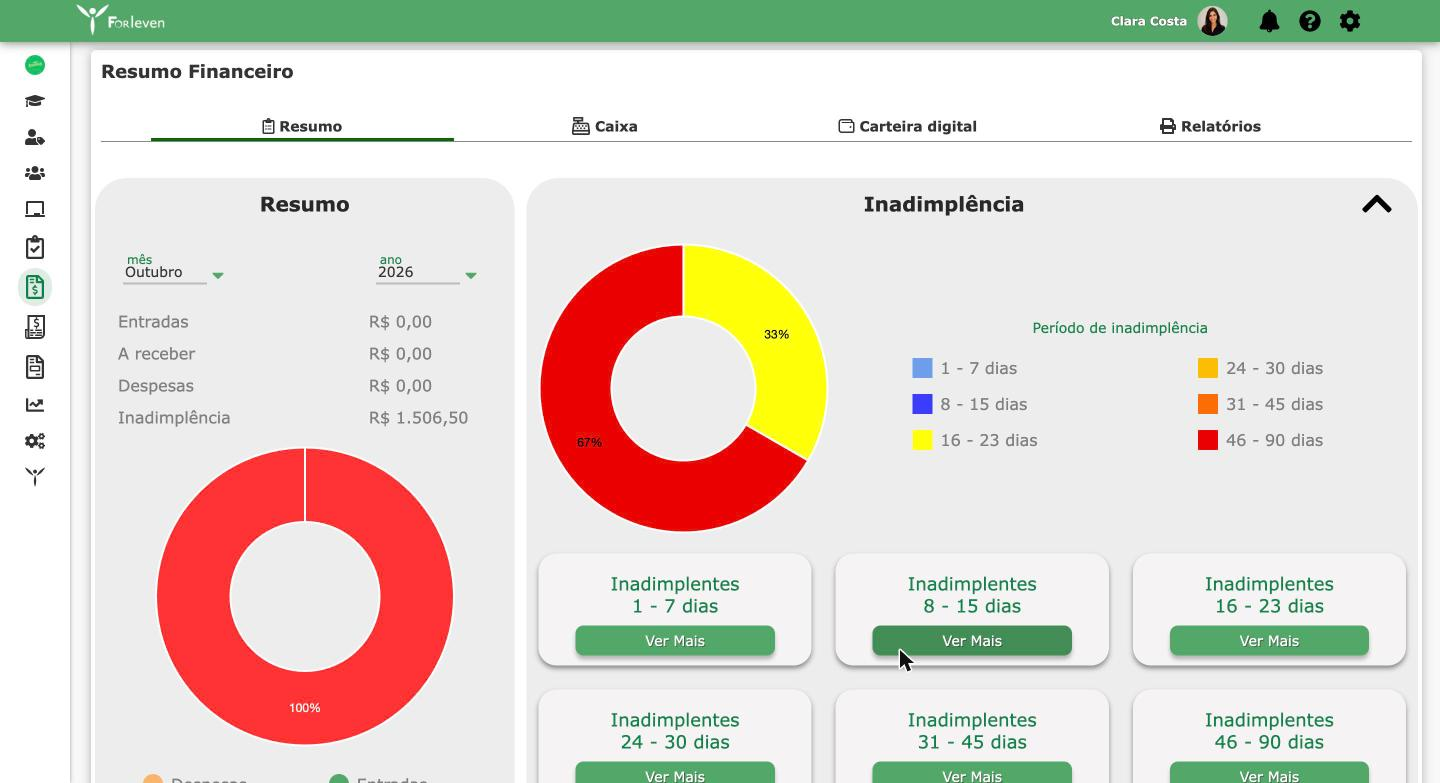Collapse the Inadimplência panel with chevron
The width and height of the screenshot is (1440, 783).
coord(1377,204)
